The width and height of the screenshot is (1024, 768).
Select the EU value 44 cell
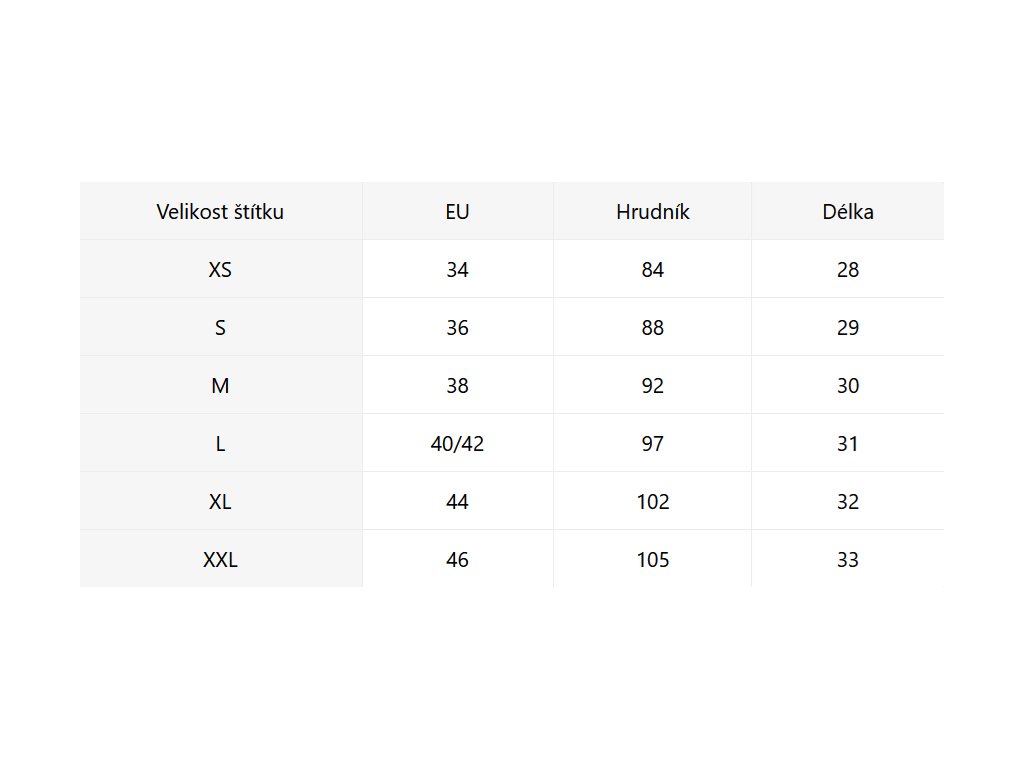click(x=457, y=502)
